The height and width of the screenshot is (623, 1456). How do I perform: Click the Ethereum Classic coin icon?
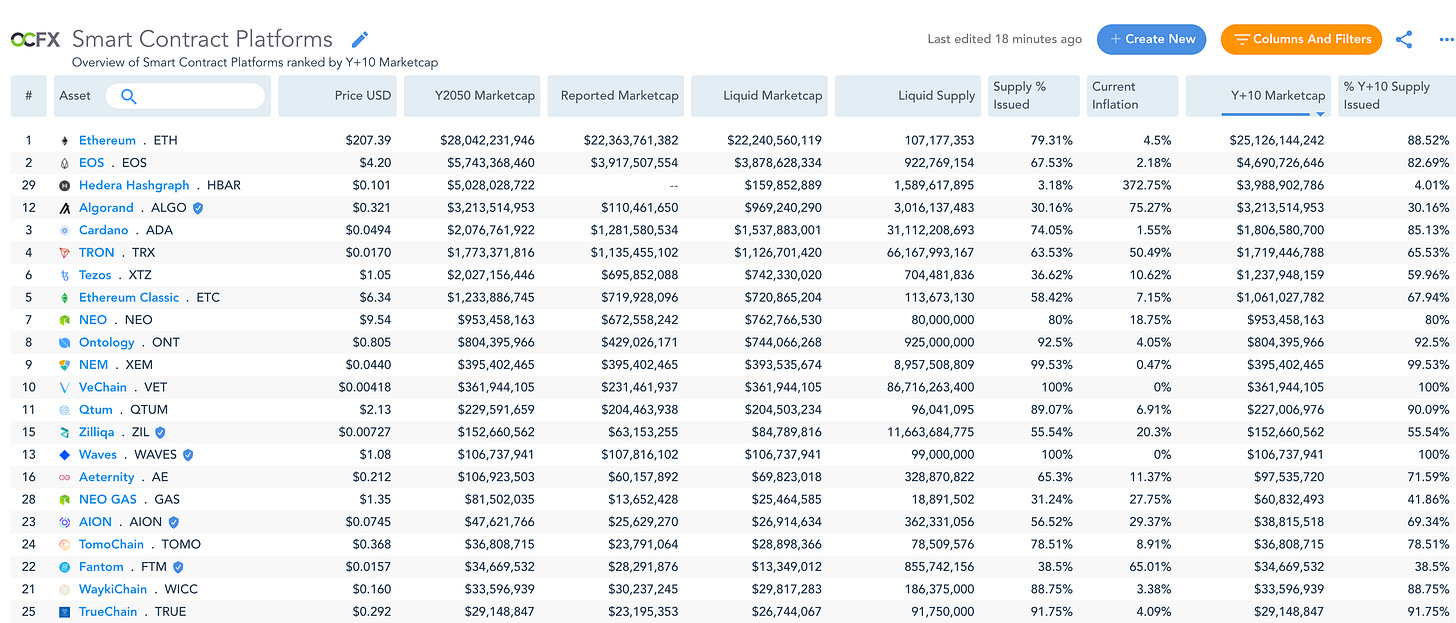[x=65, y=298]
